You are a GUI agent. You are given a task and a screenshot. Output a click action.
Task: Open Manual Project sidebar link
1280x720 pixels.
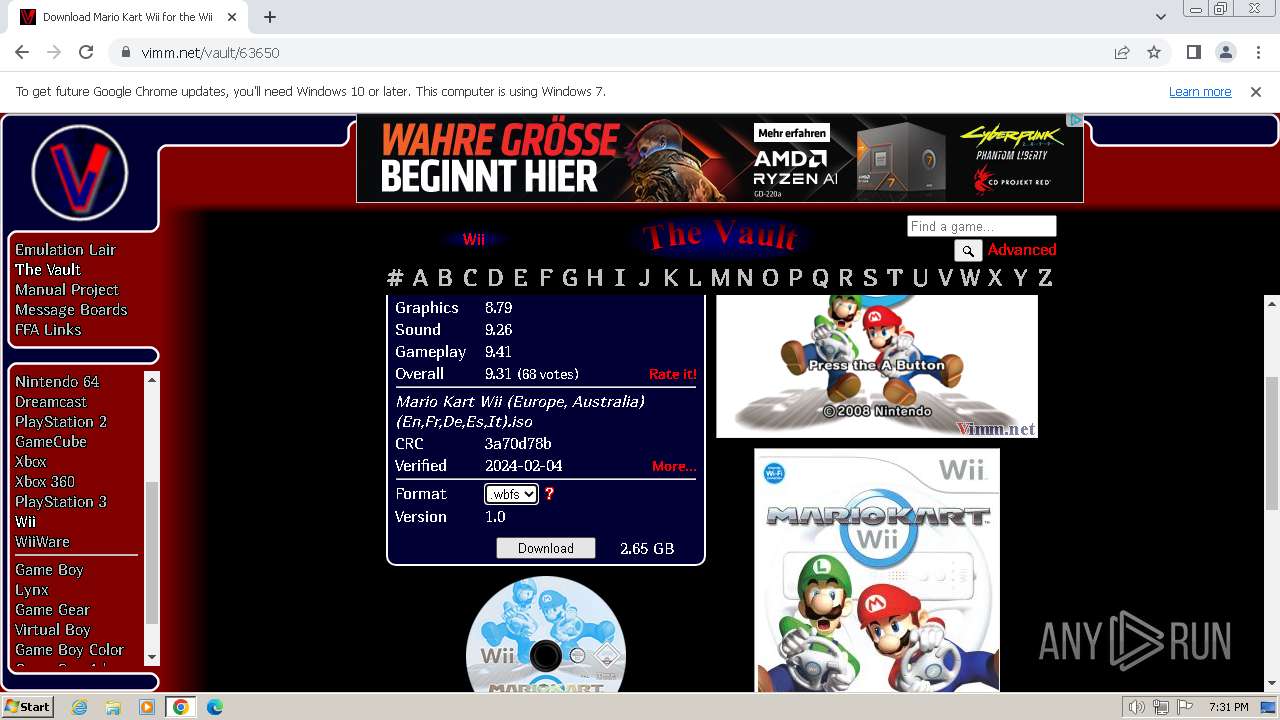[x=67, y=290]
